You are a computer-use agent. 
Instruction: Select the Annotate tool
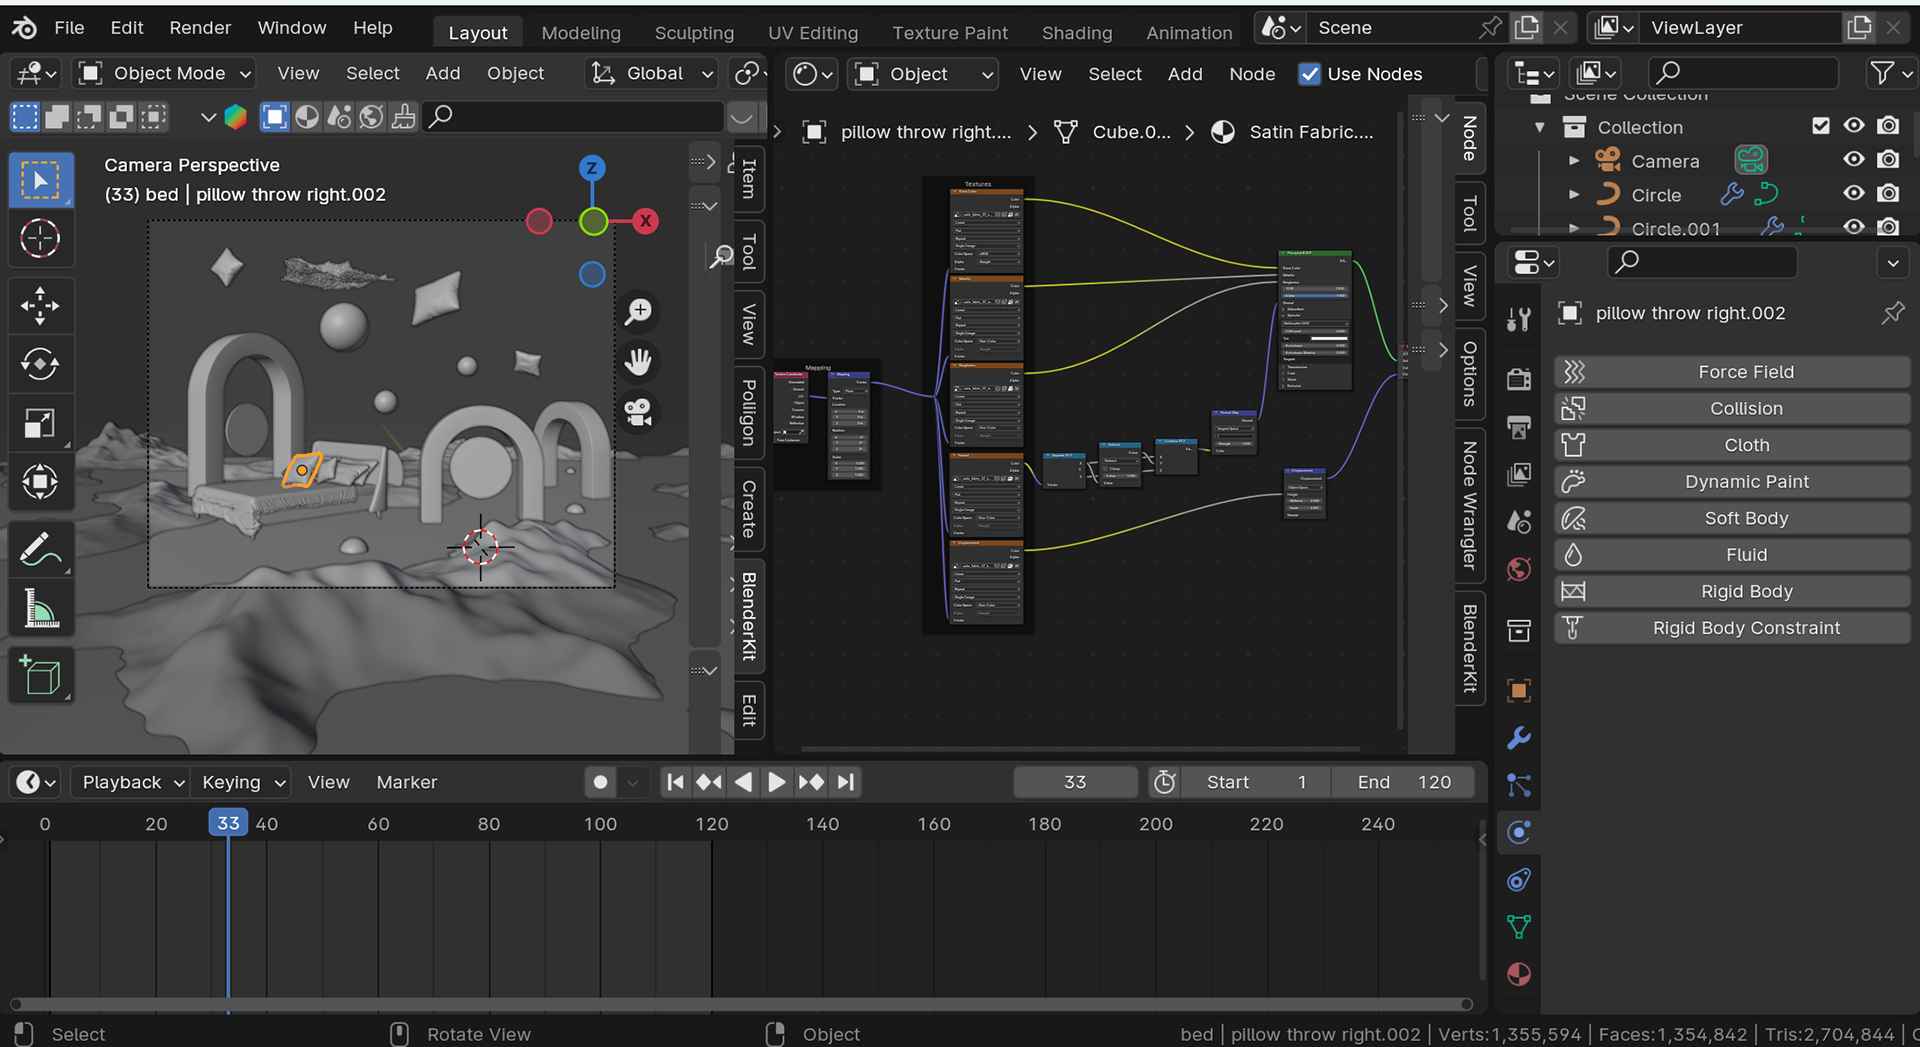tap(41, 549)
